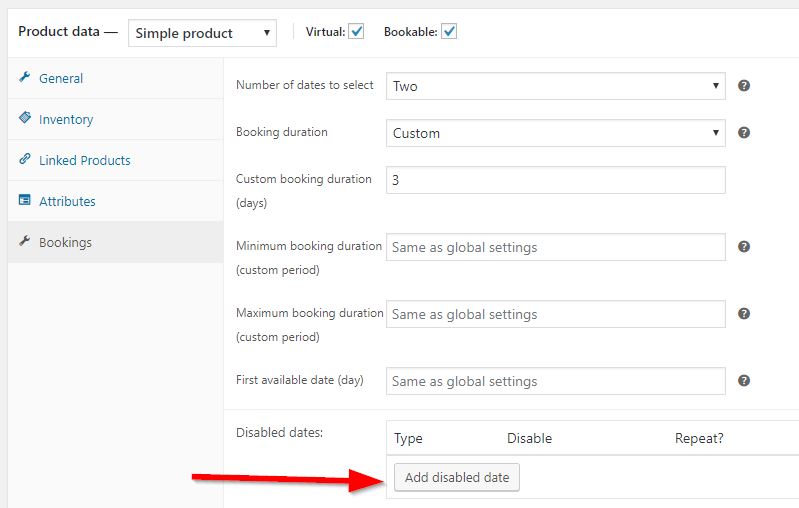
Task: Click the Bookings tab wrench icon
Action: pyautogui.click(x=25, y=242)
